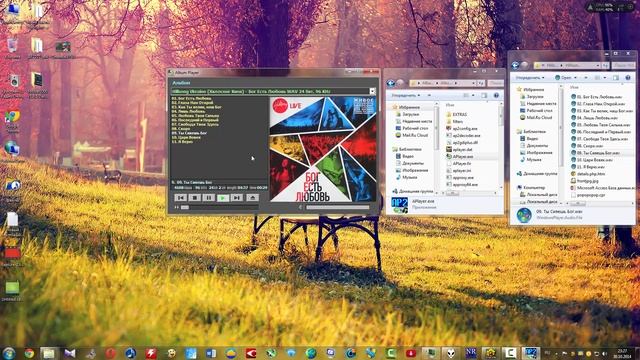This screenshot has height=360, width=640.
Task: Click the album cover art image
Action: point(323,149)
